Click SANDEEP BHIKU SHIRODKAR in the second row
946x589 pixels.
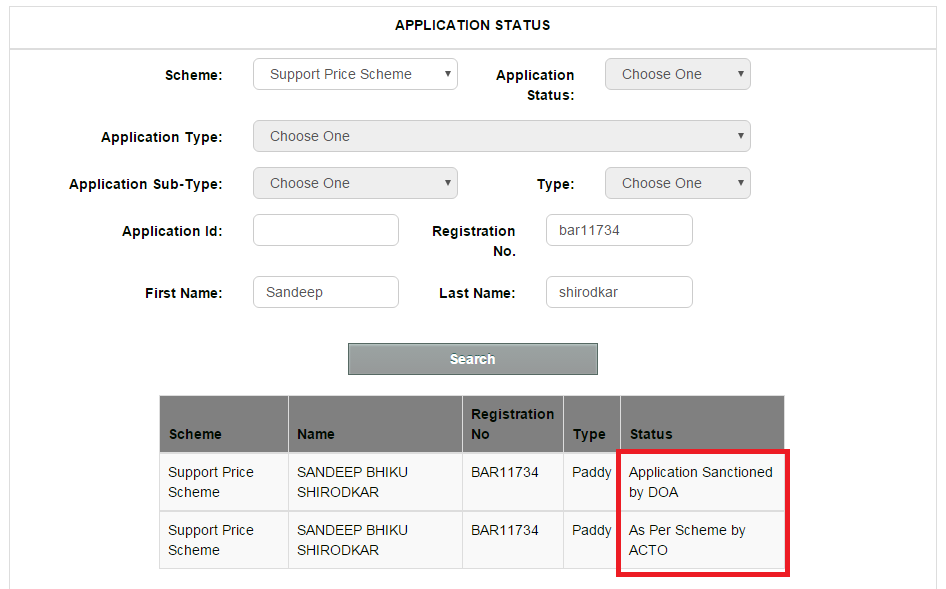(x=352, y=540)
